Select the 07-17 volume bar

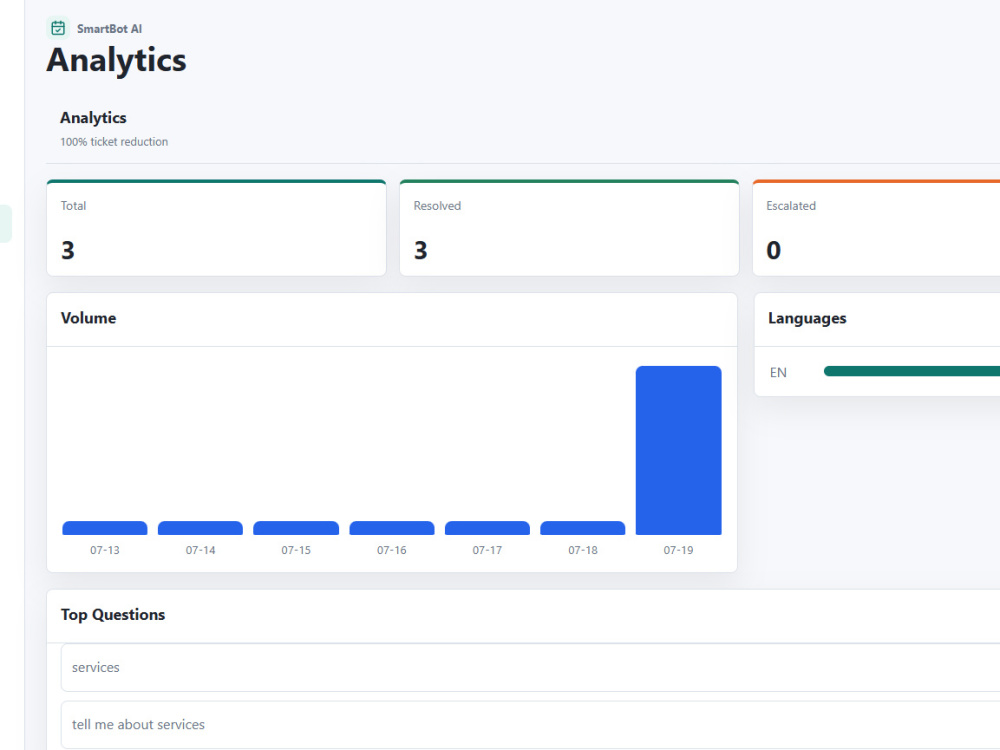[x=487, y=528]
